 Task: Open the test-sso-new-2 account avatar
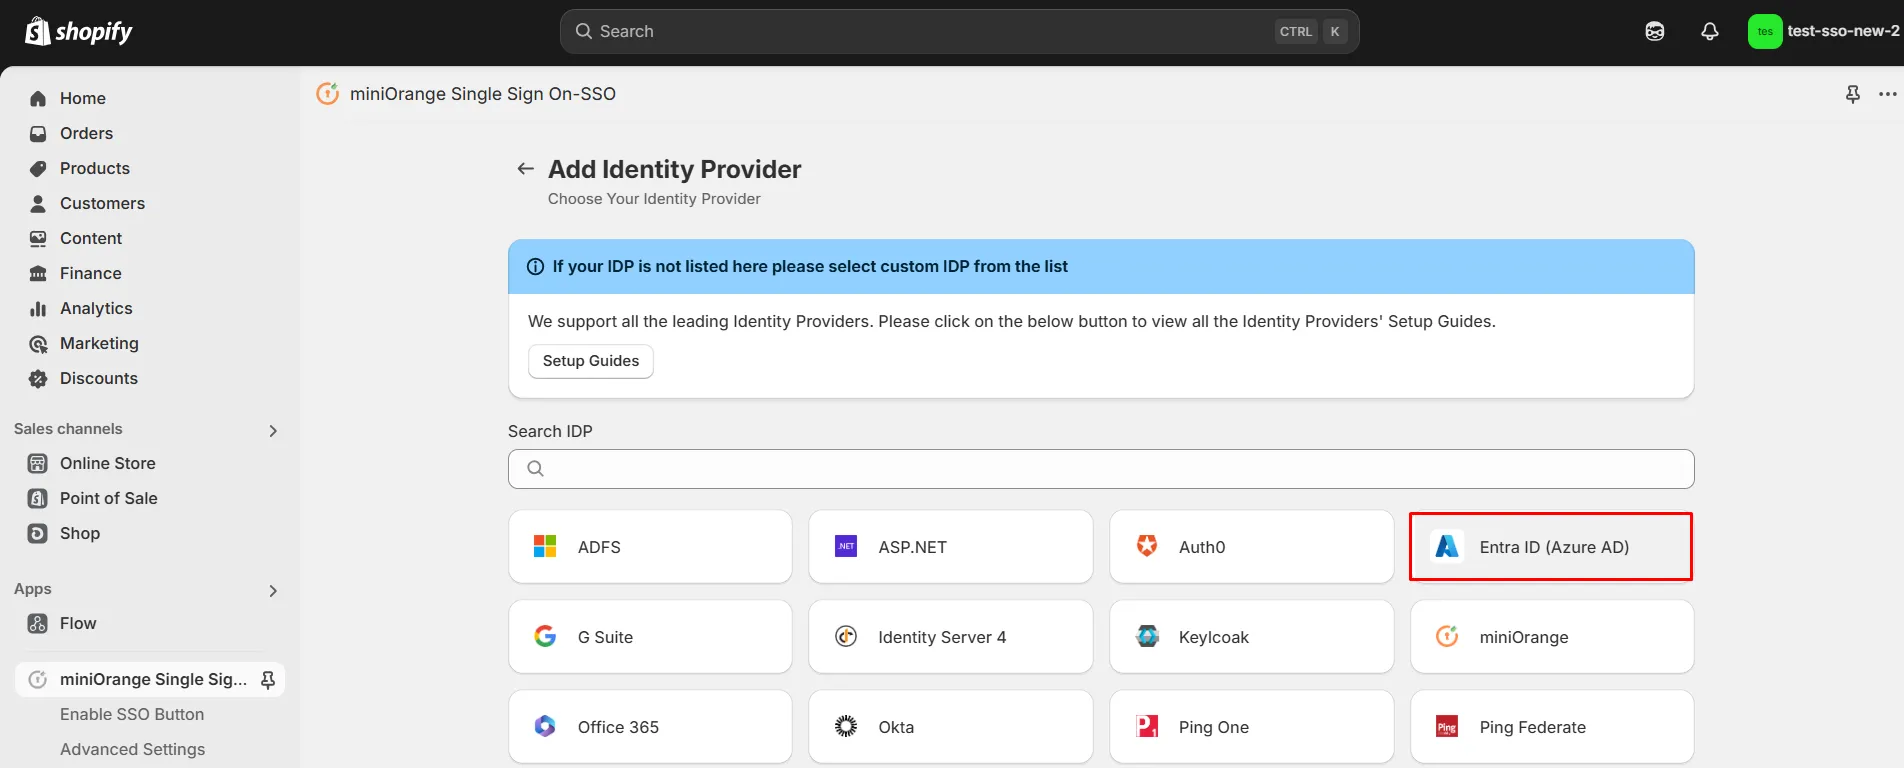point(1765,31)
